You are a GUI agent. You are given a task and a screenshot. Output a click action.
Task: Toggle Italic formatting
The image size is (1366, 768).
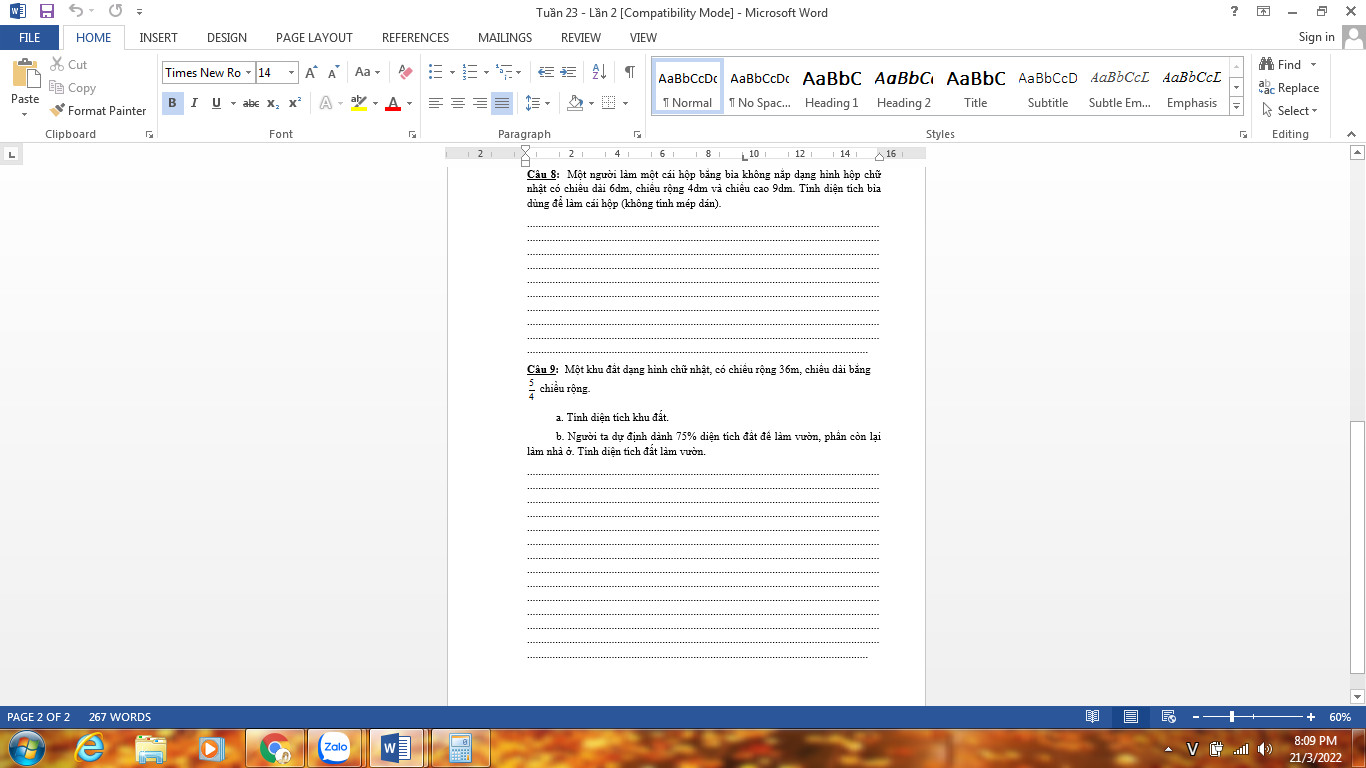pos(194,103)
